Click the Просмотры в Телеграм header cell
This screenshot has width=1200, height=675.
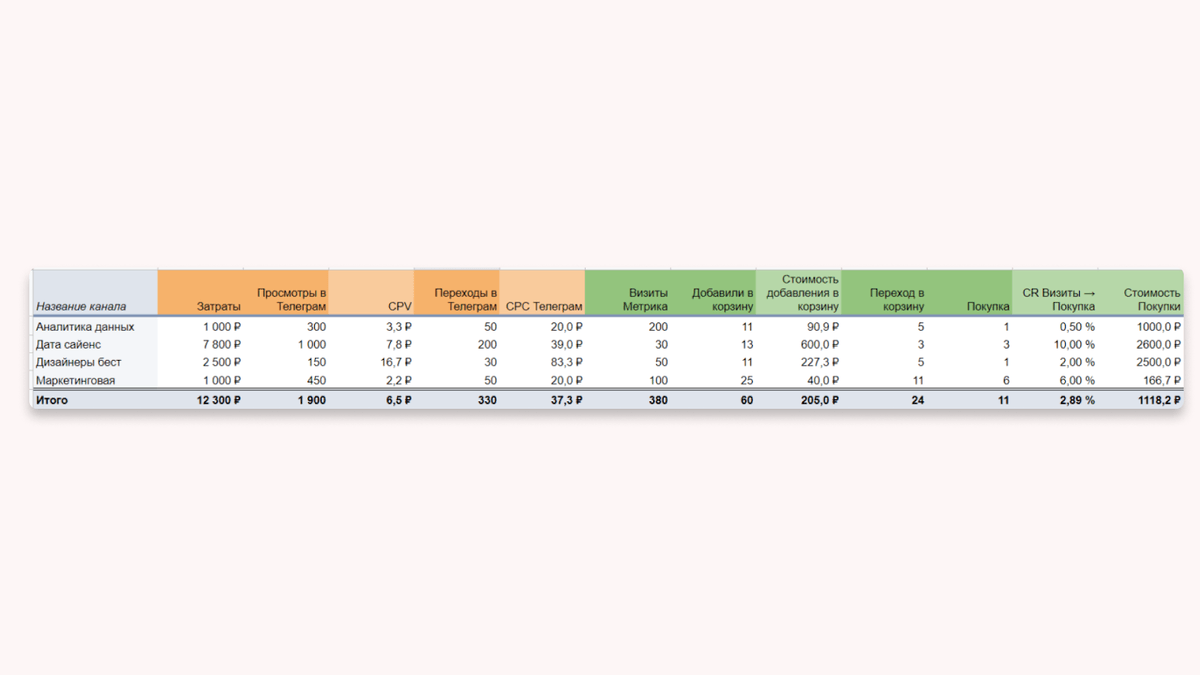[x=286, y=292]
